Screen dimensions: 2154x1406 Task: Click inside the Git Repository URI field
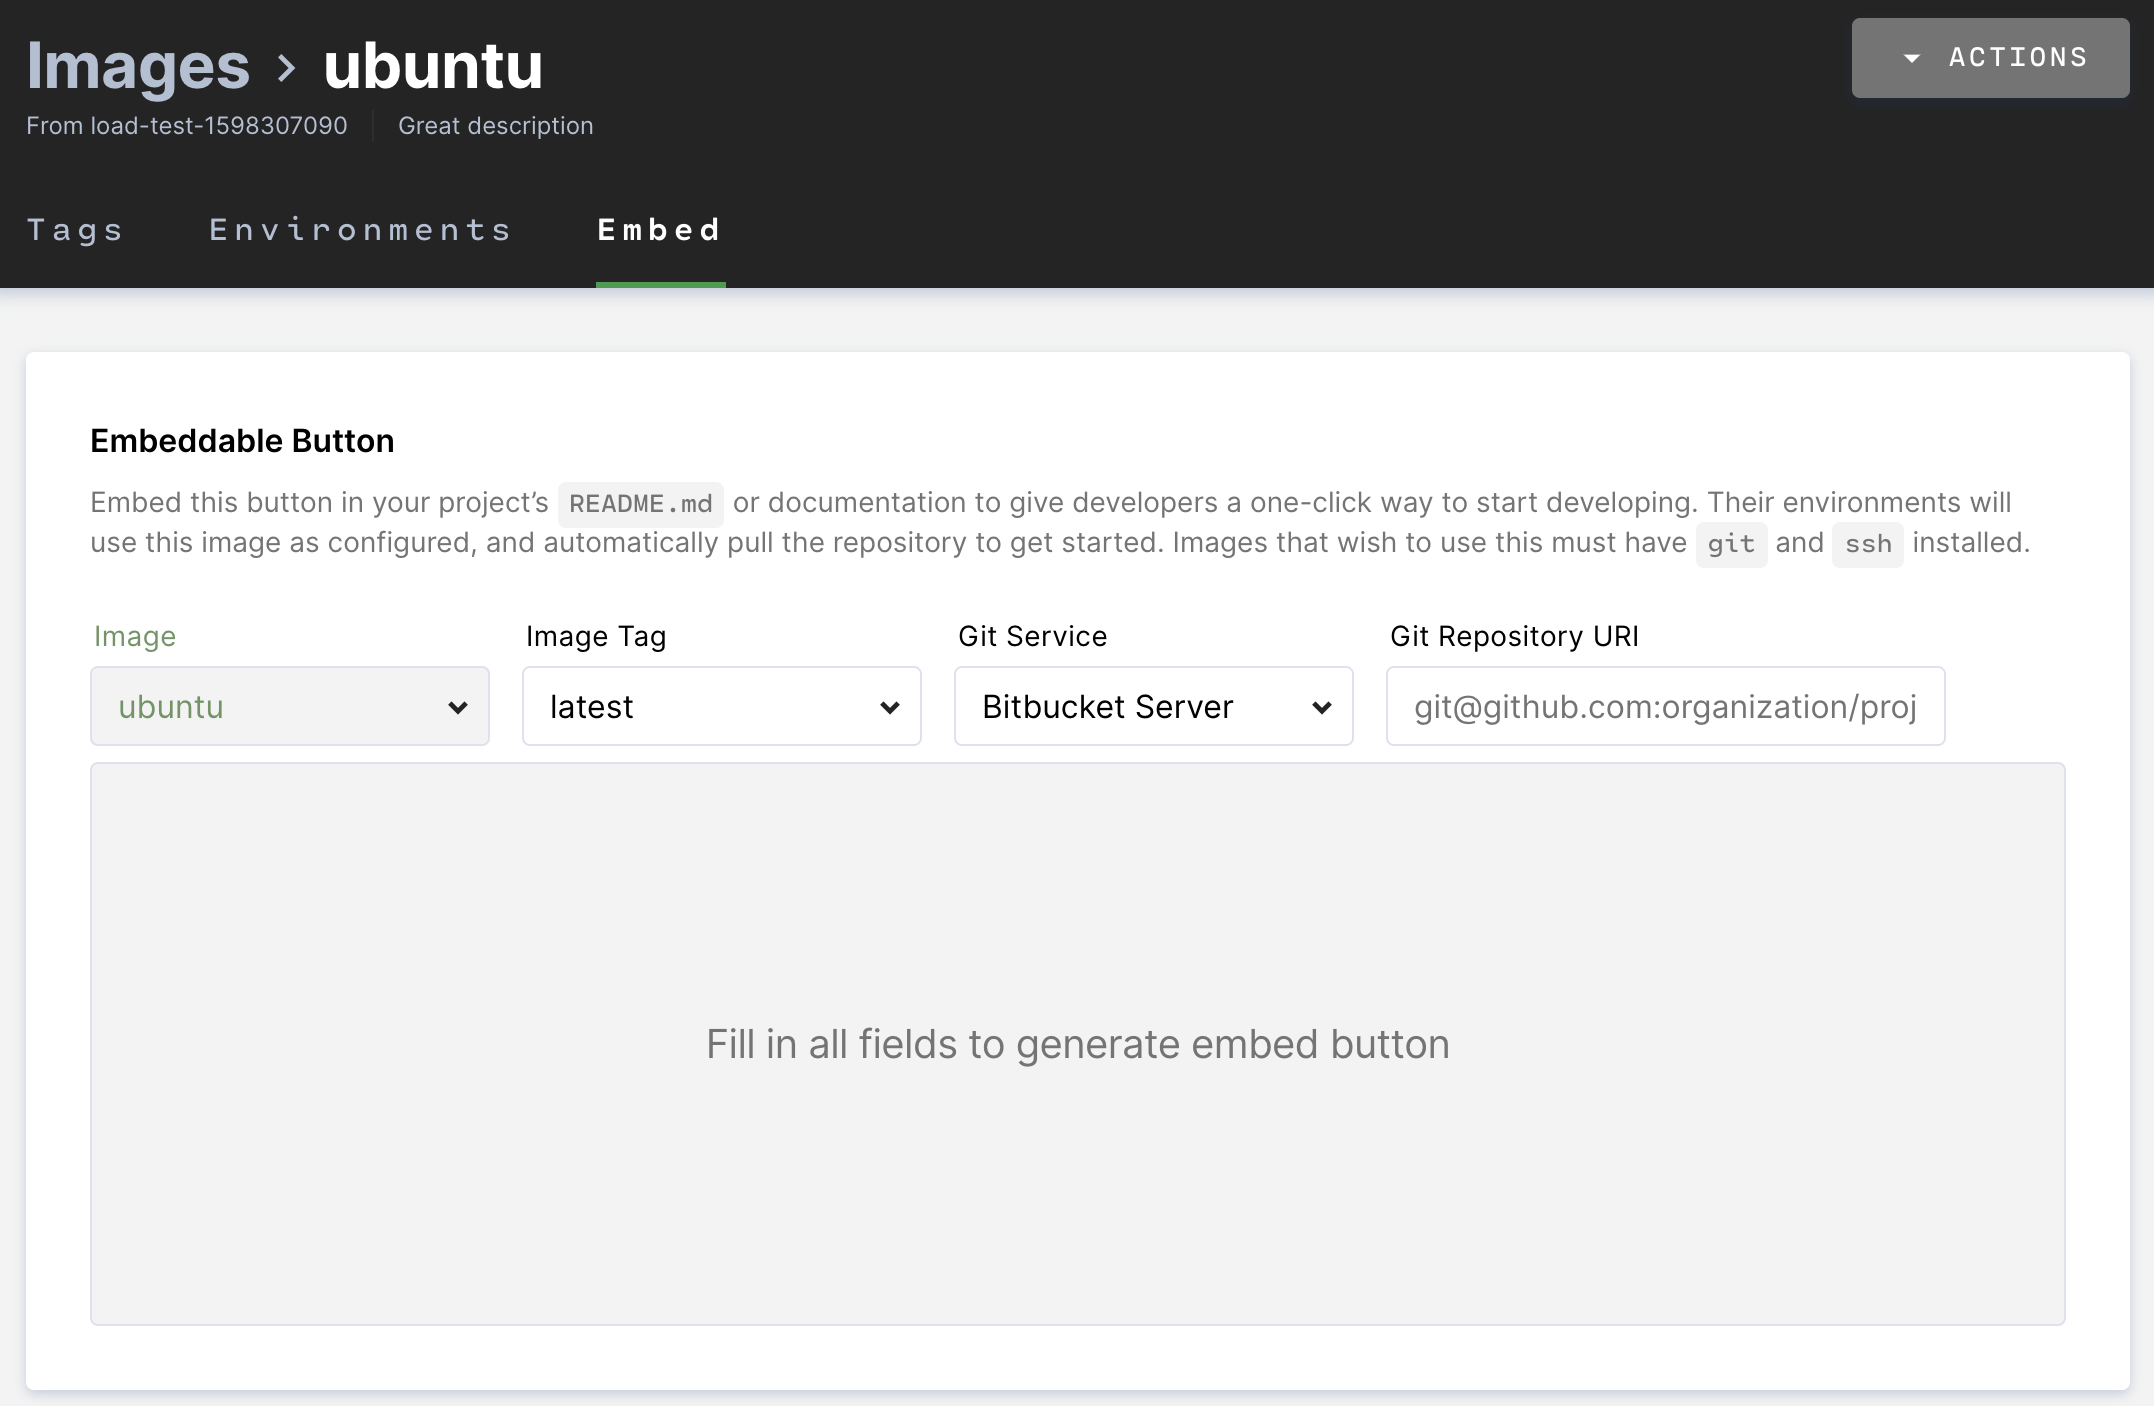[x=1664, y=706]
